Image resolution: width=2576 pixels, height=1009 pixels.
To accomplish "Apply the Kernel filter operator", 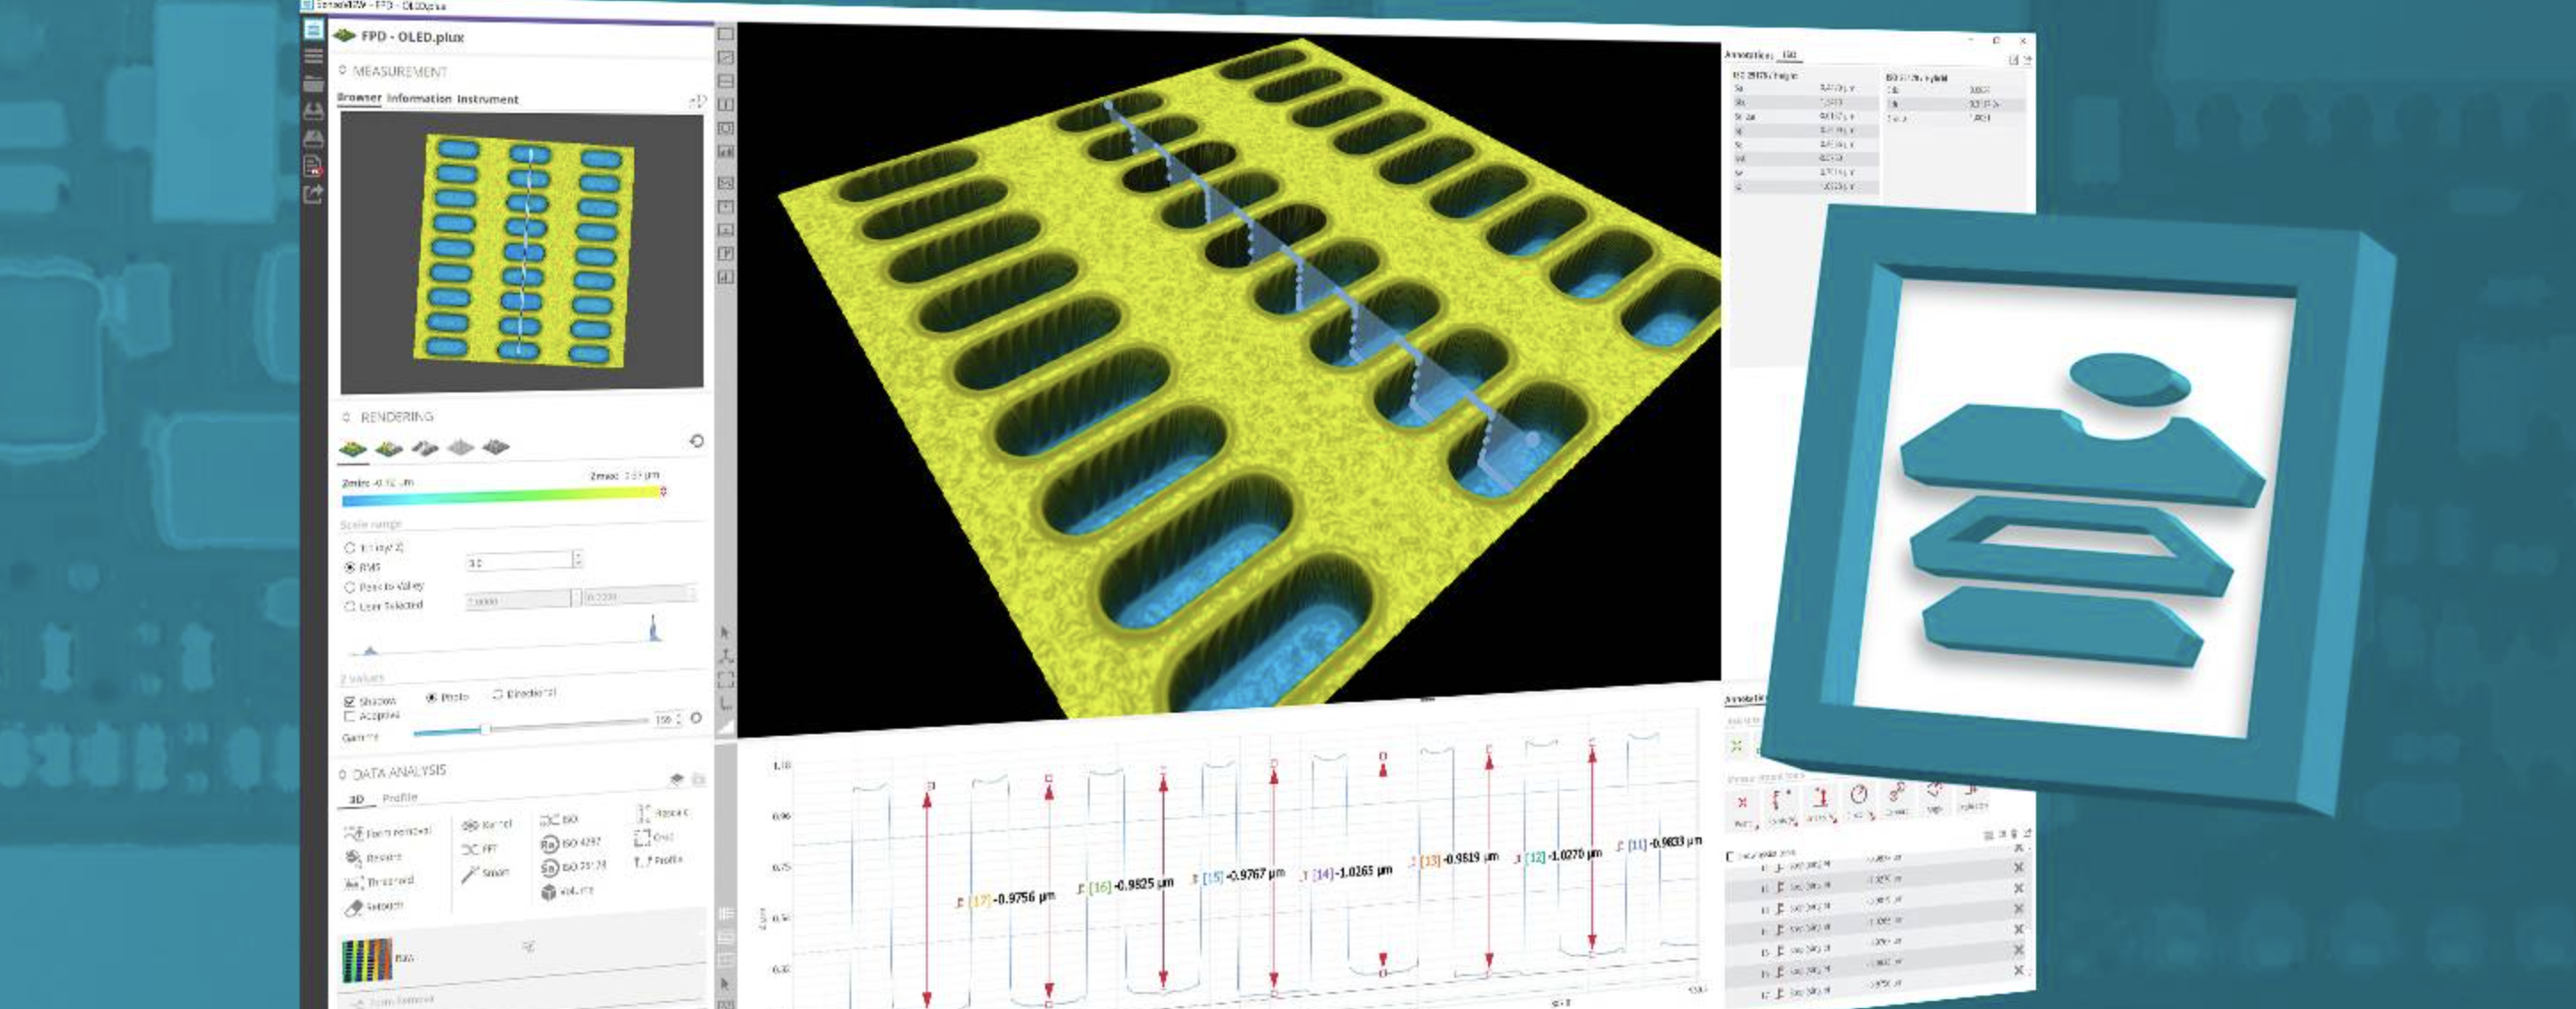I will coord(487,825).
